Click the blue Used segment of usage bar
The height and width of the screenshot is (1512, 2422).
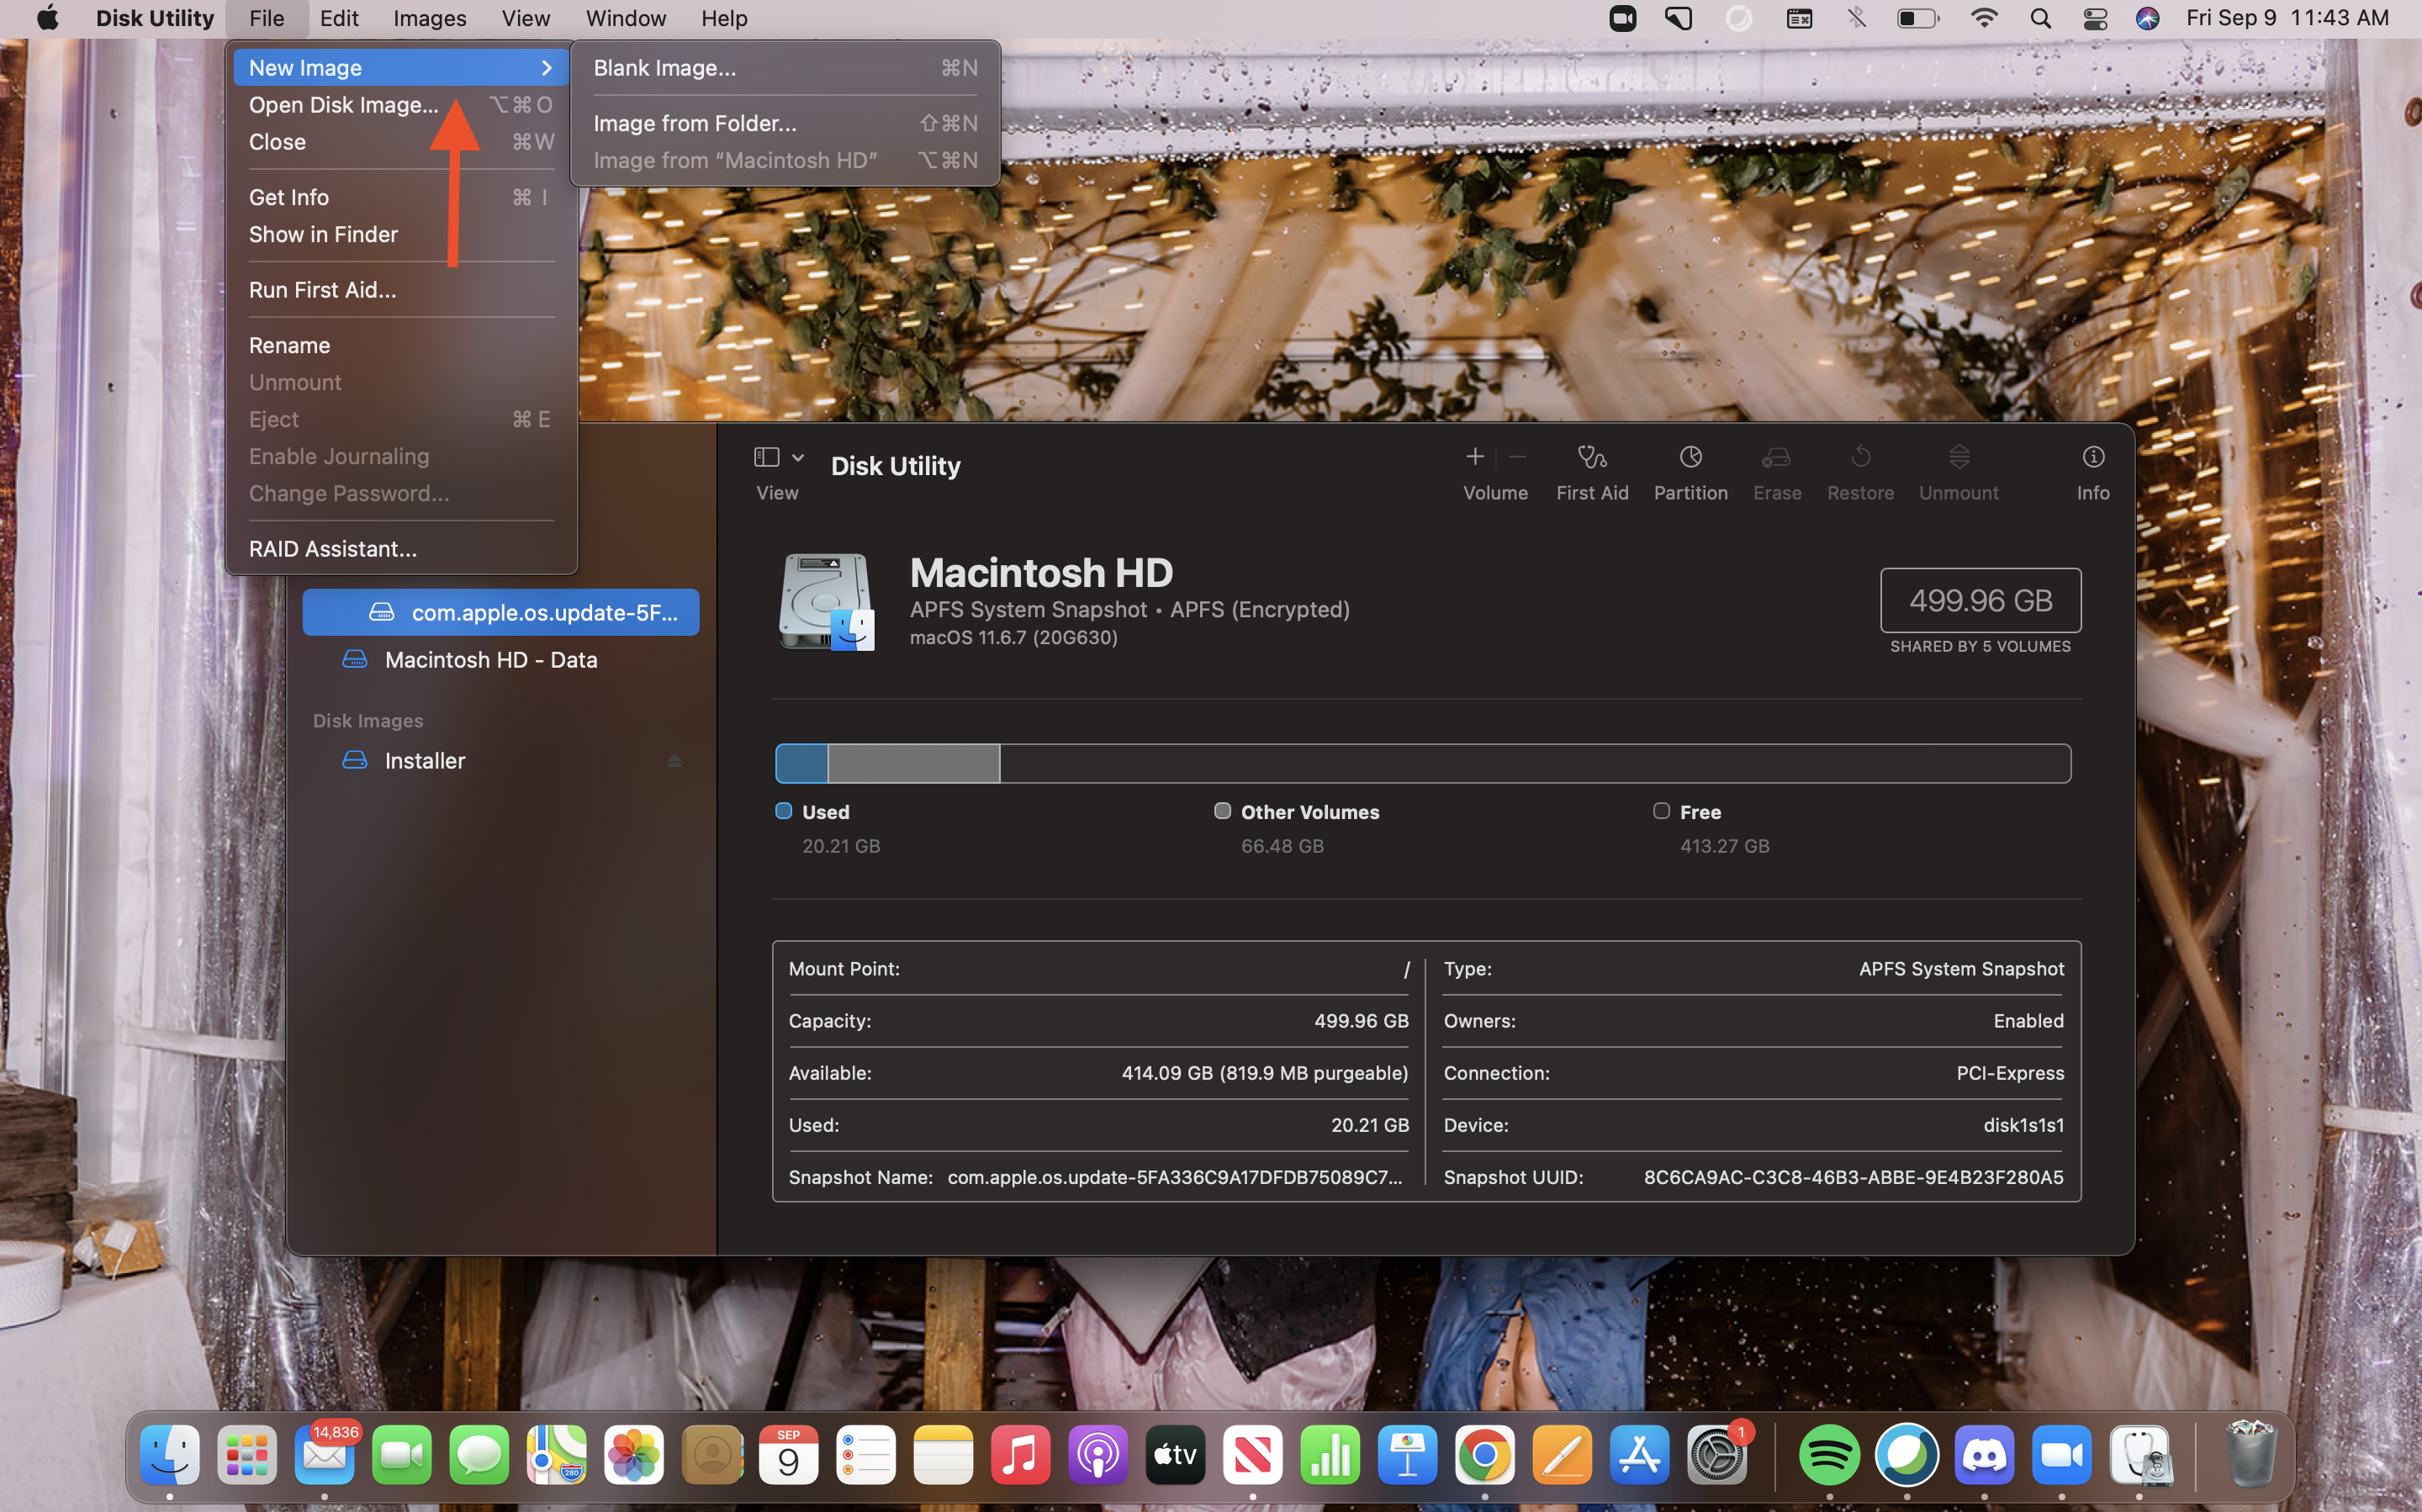[x=802, y=764]
